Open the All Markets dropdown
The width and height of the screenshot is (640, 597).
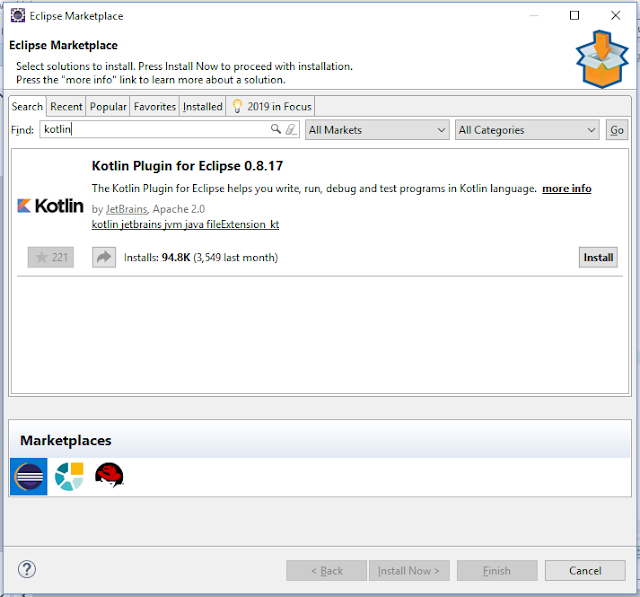tap(377, 130)
